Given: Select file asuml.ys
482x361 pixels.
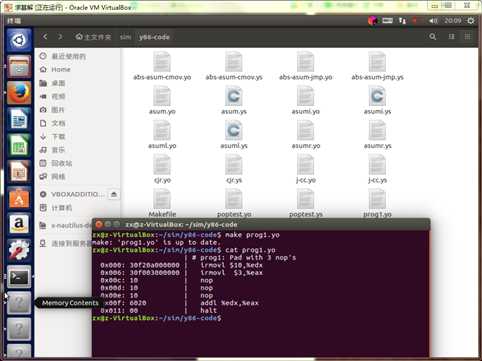Looking at the screenshot, I should (x=234, y=134).
